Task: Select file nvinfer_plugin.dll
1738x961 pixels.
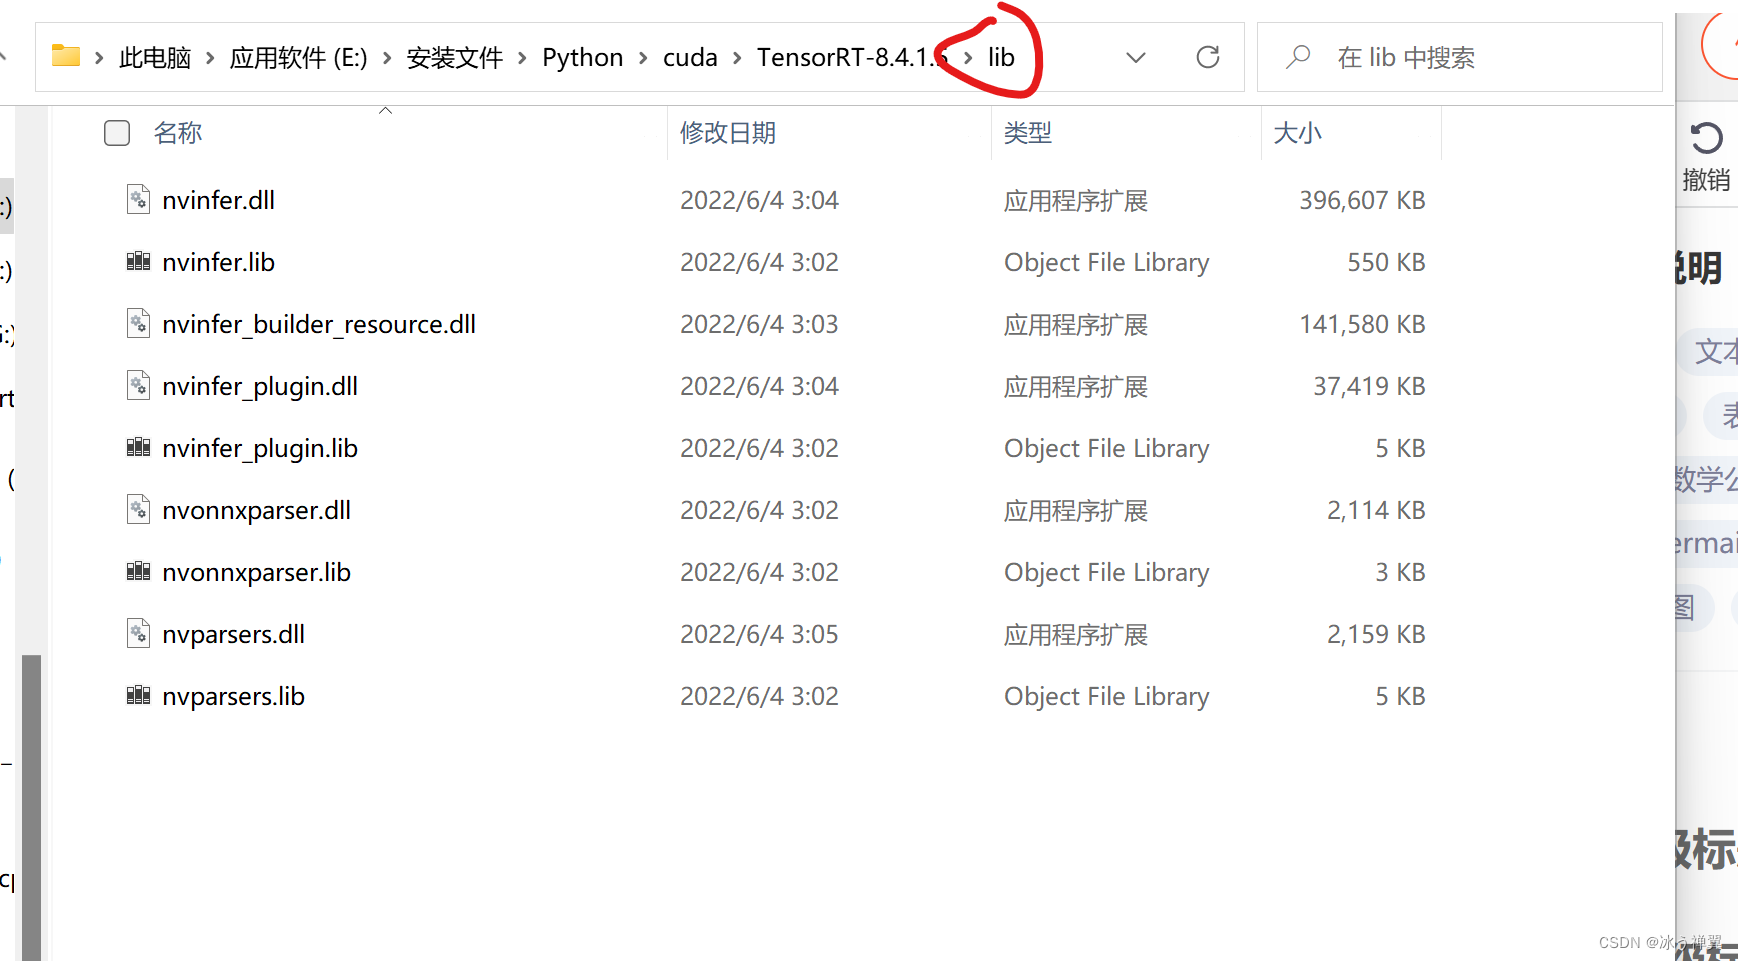Action: tap(260, 386)
